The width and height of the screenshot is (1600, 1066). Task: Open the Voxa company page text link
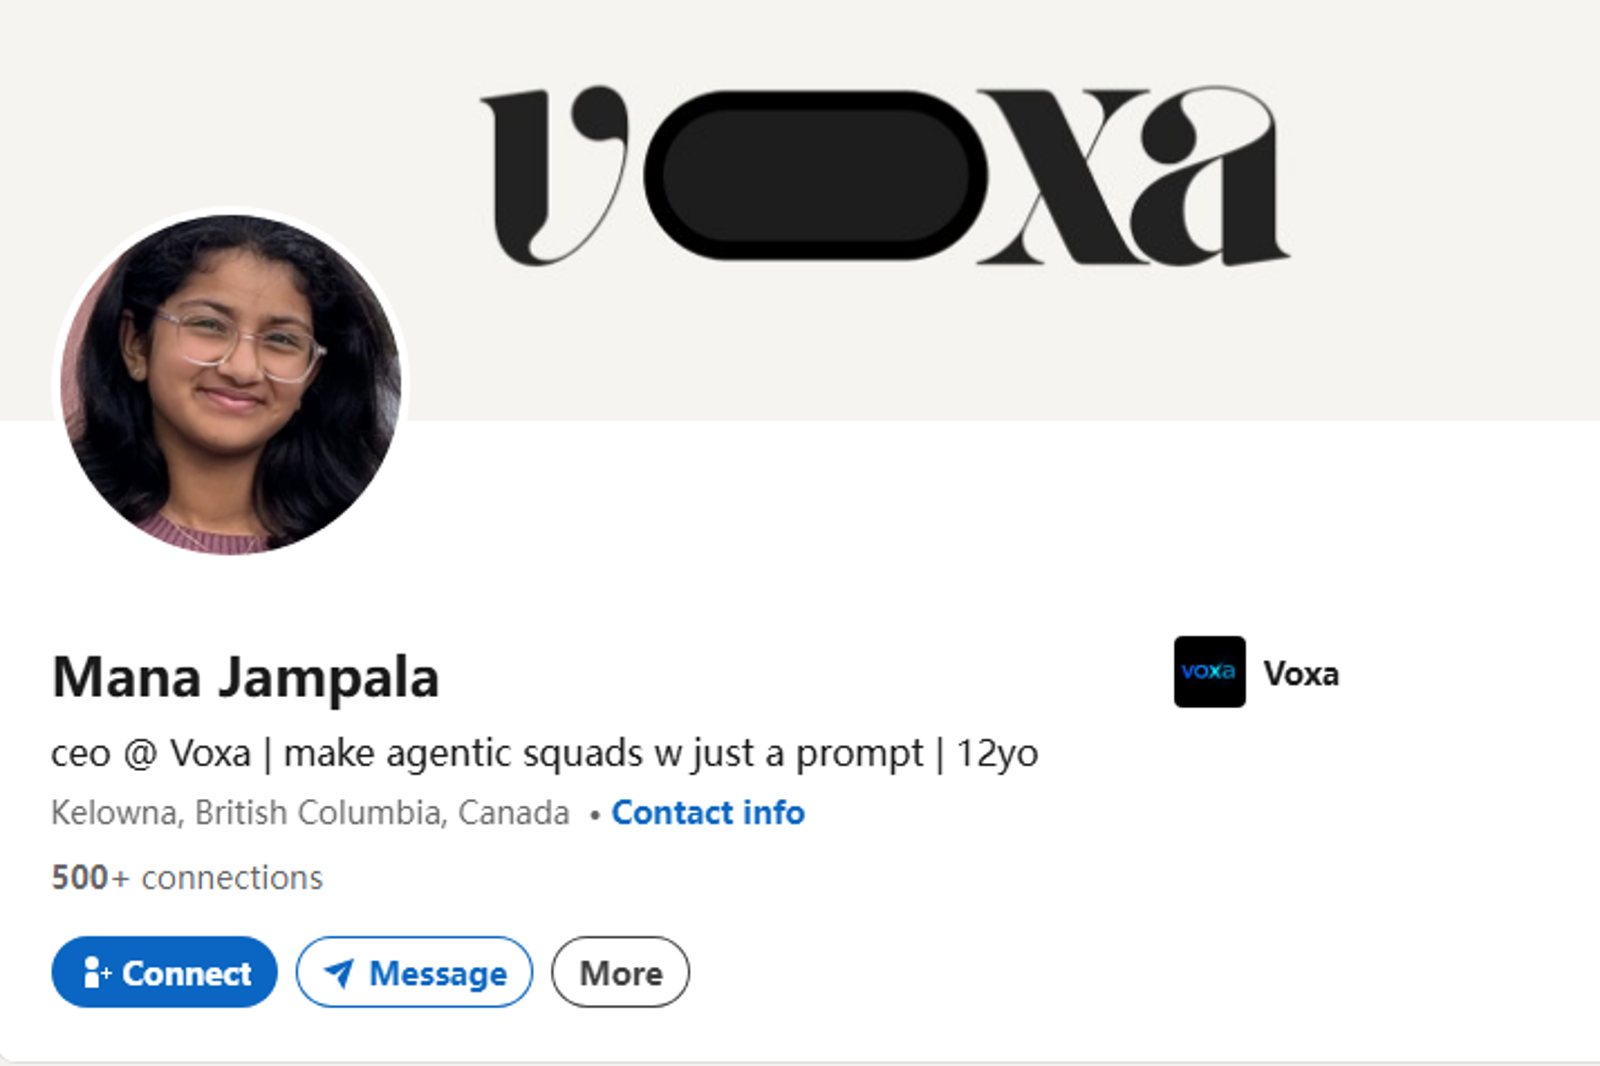[x=1300, y=673]
